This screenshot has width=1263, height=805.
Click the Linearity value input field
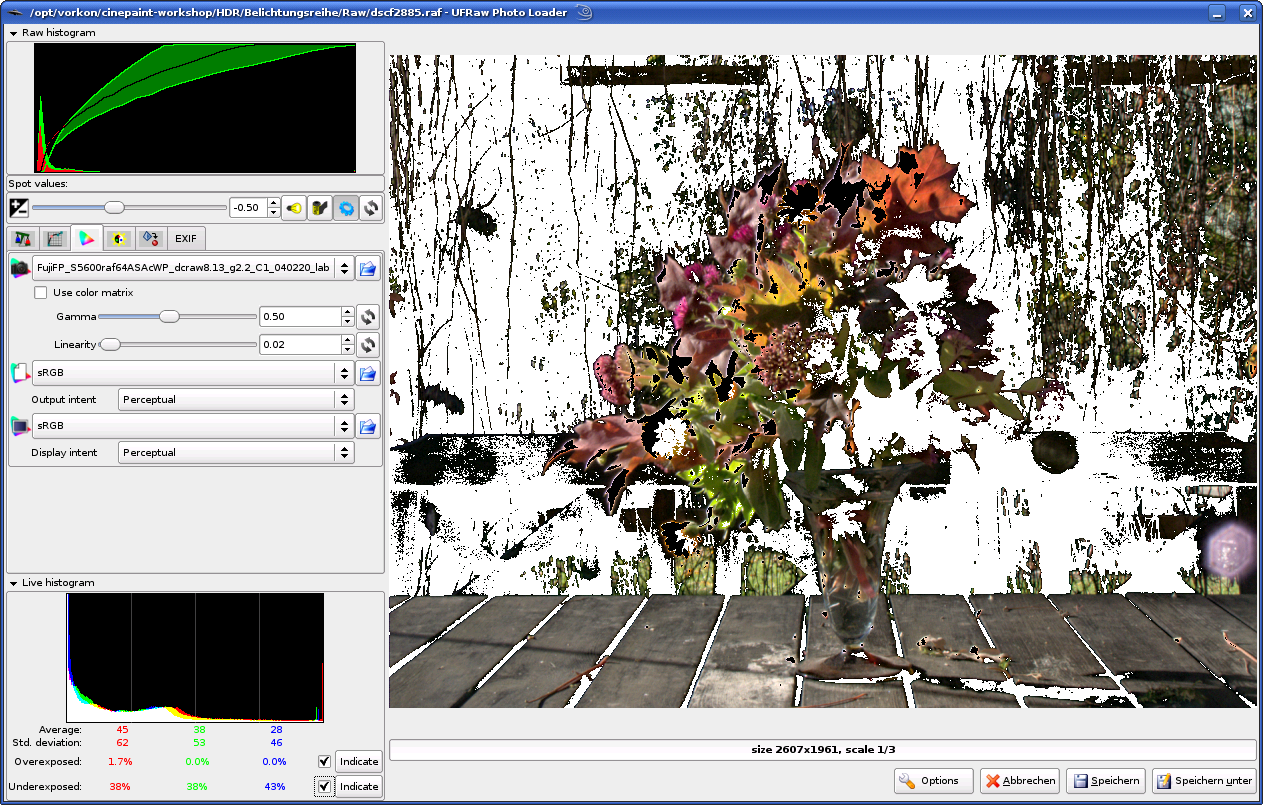299,345
